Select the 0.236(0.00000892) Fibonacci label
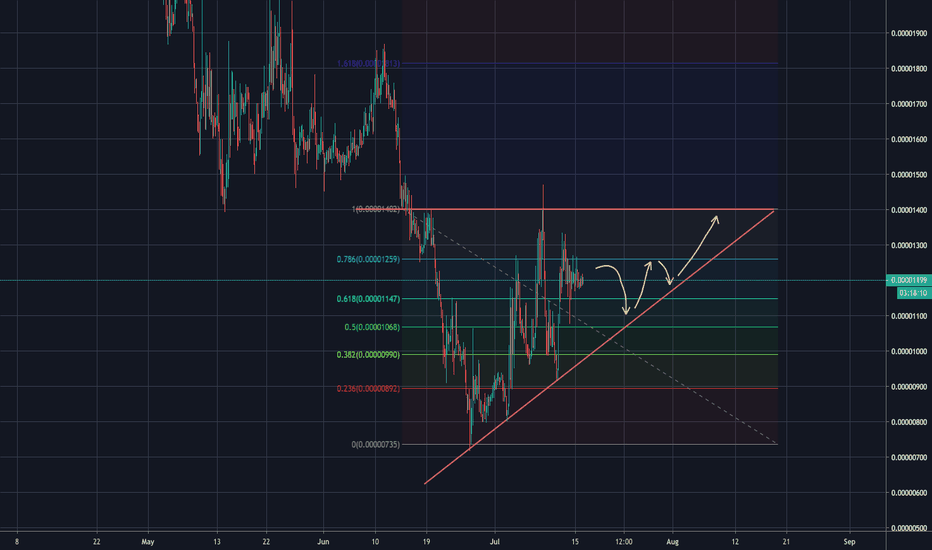The height and width of the screenshot is (550, 932). click(368, 388)
